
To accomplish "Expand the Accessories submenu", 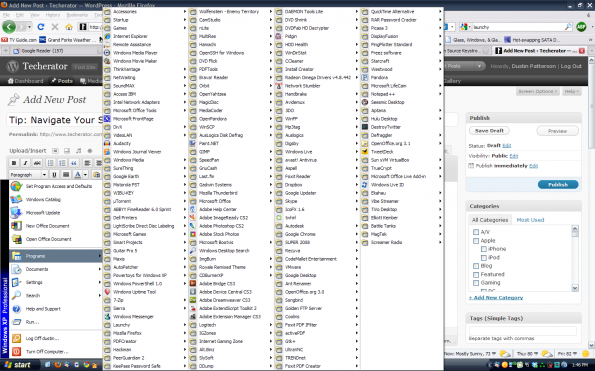I will point(145,12).
